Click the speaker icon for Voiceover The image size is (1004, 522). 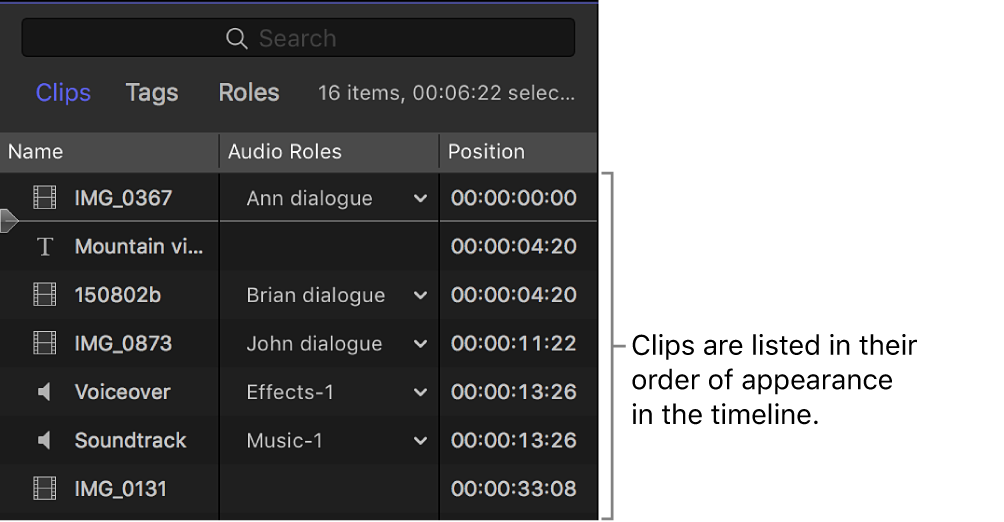click(45, 392)
